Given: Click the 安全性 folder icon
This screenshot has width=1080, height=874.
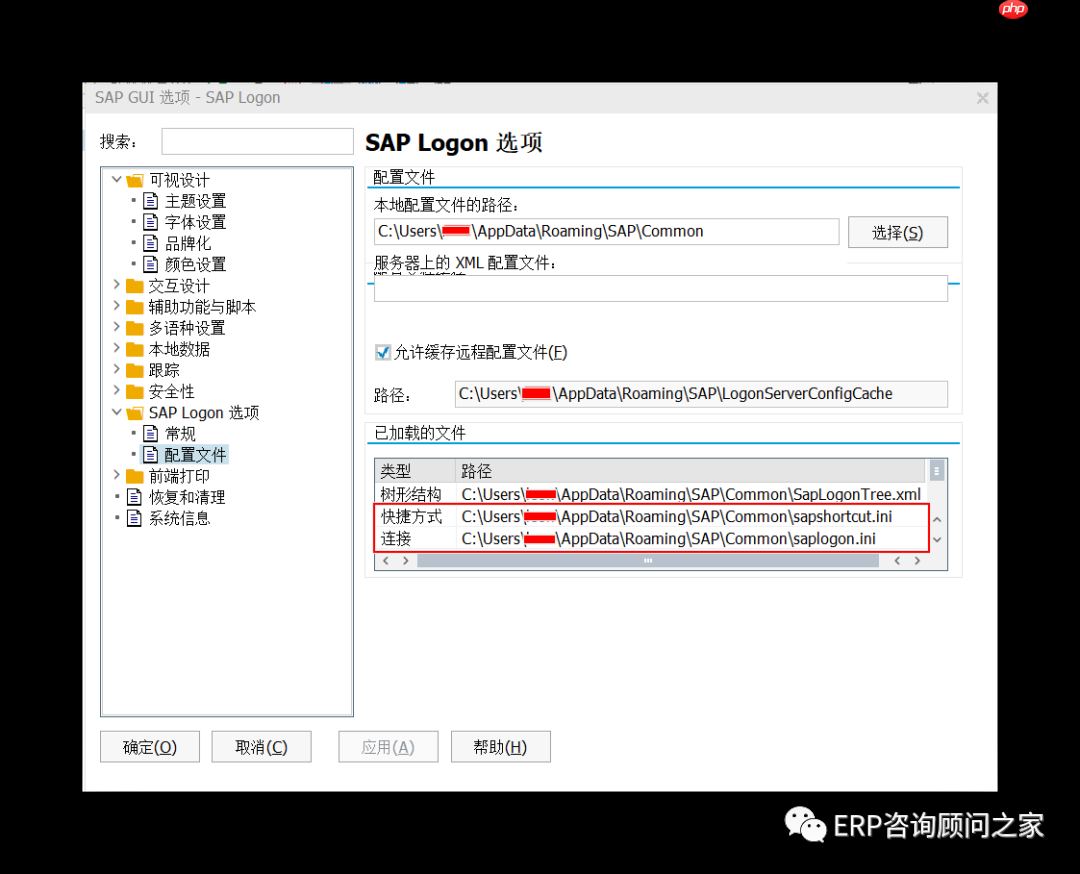Looking at the screenshot, I should [x=134, y=391].
